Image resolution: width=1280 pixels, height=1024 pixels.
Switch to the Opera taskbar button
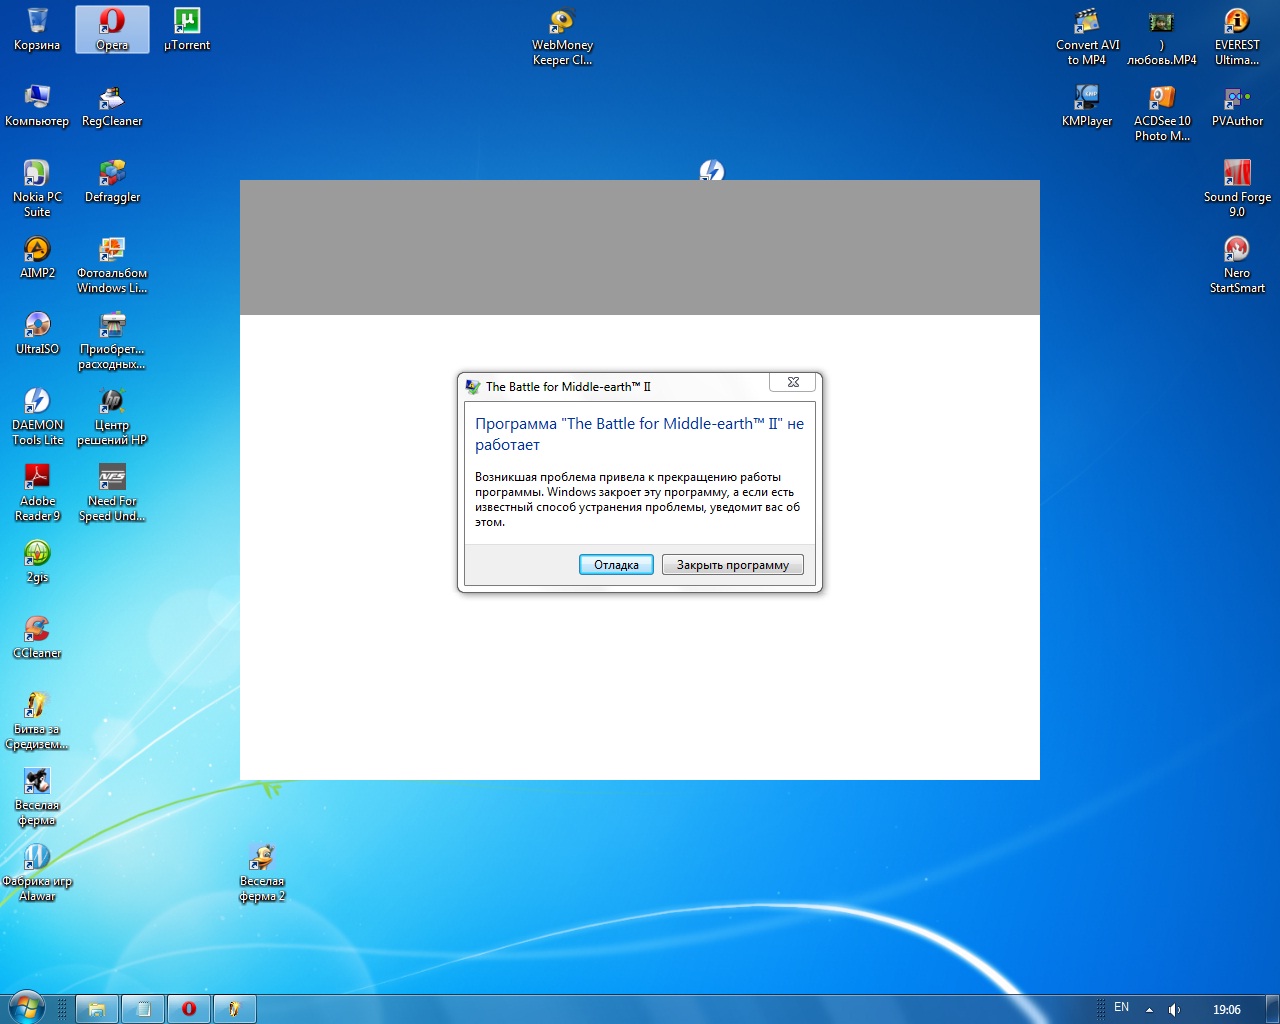[x=188, y=1009]
